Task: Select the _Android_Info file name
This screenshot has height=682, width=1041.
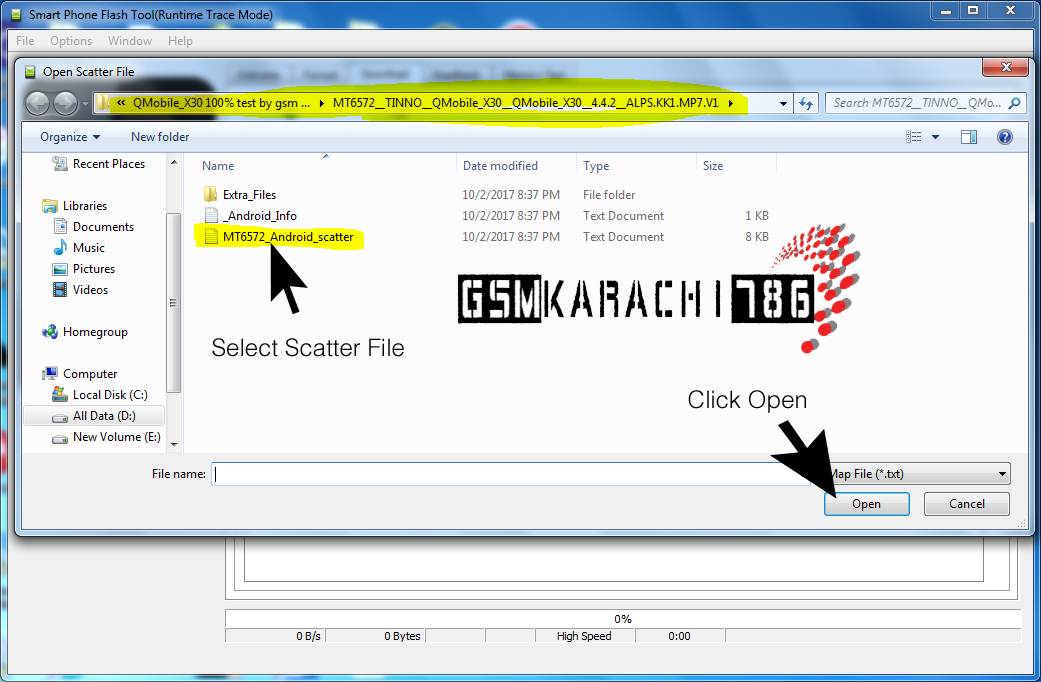Action: click(x=260, y=216)
